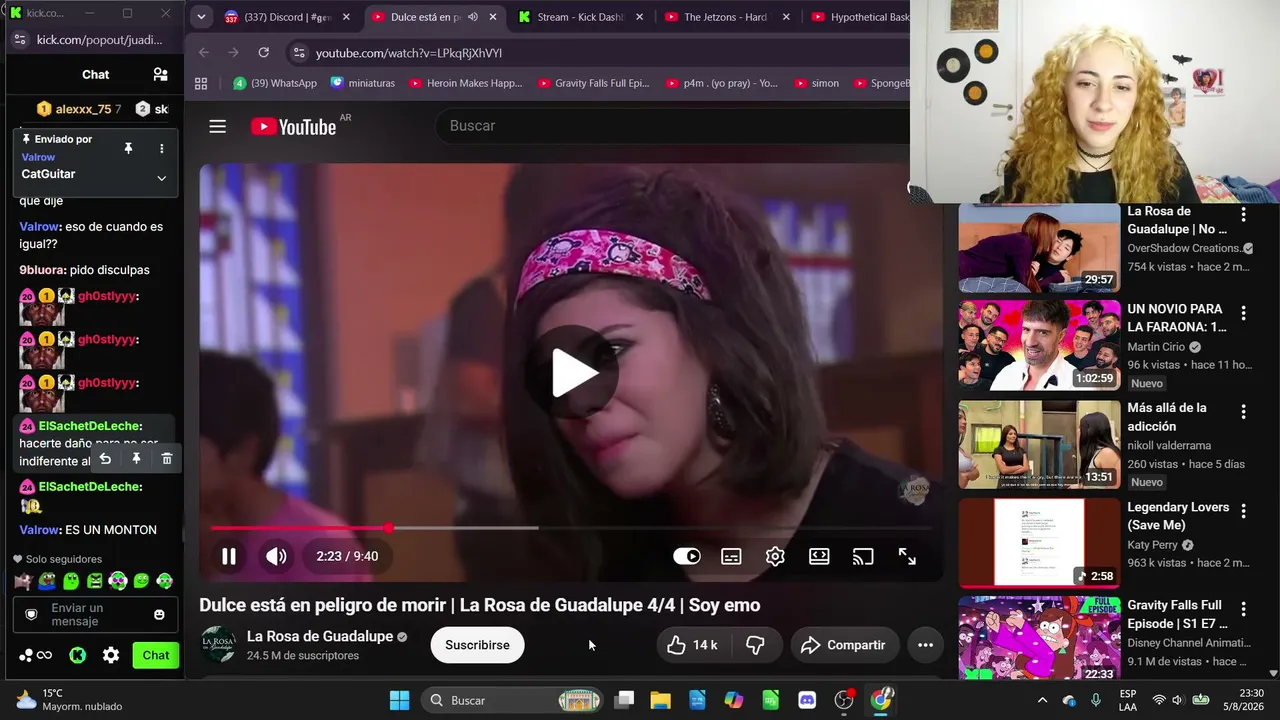
Task: Switch player to theater mode
Action: pos(819,556)
